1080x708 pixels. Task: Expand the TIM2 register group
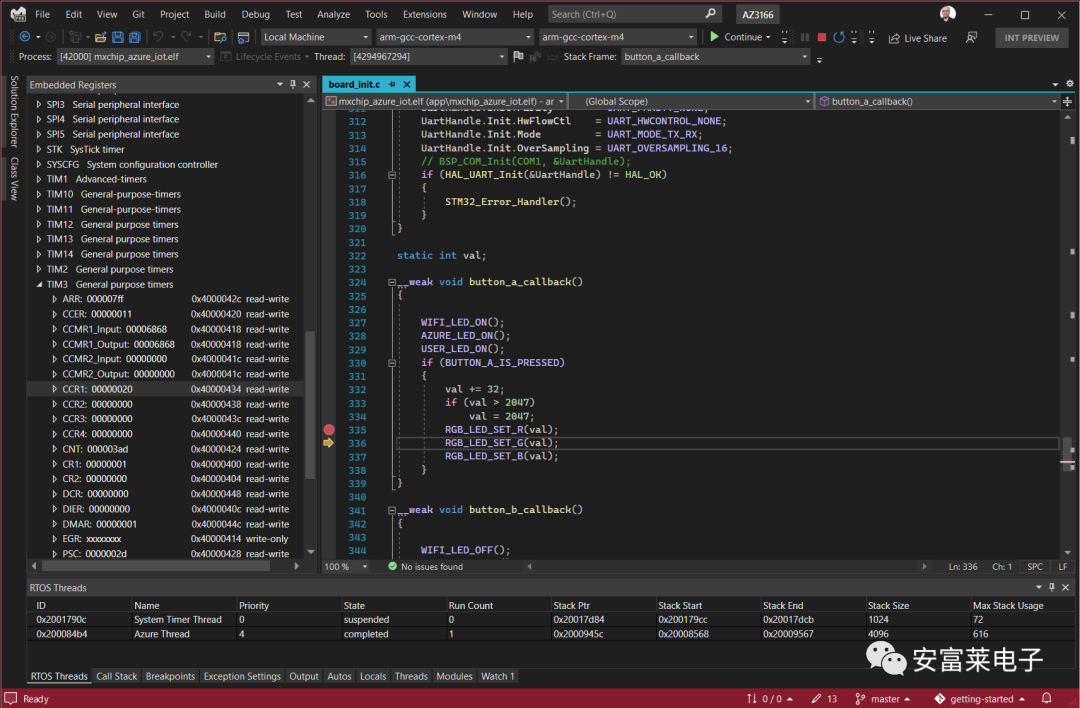(39, 269)
